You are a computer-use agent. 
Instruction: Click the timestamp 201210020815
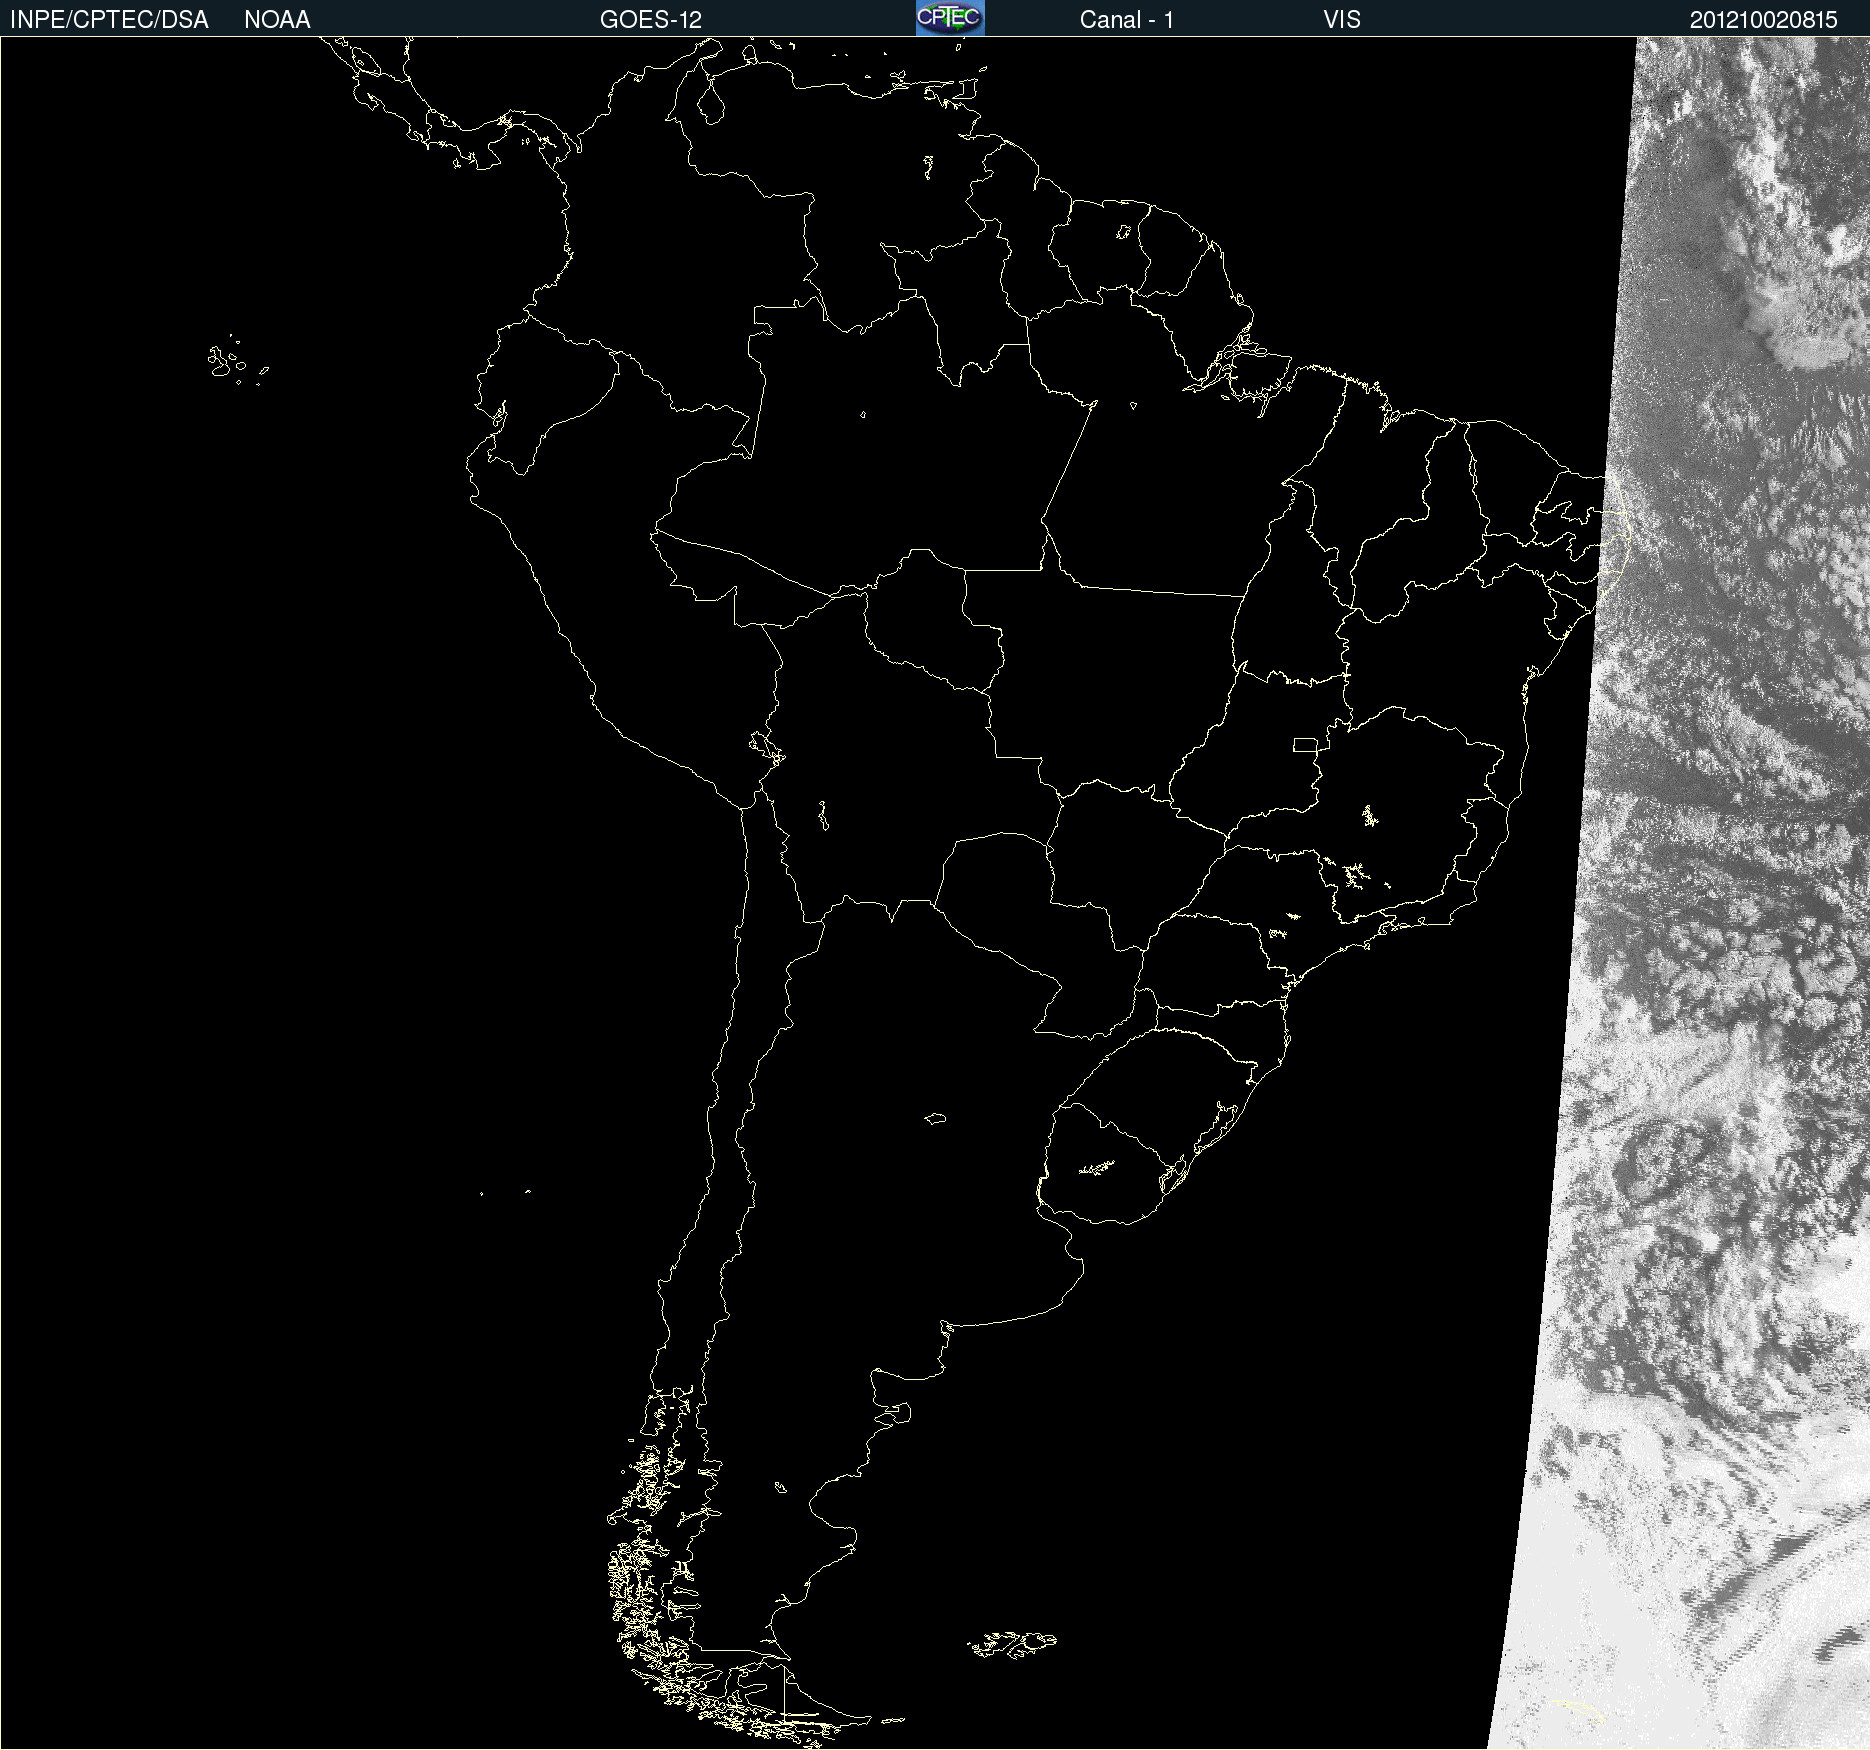[x=1764, y=20]
